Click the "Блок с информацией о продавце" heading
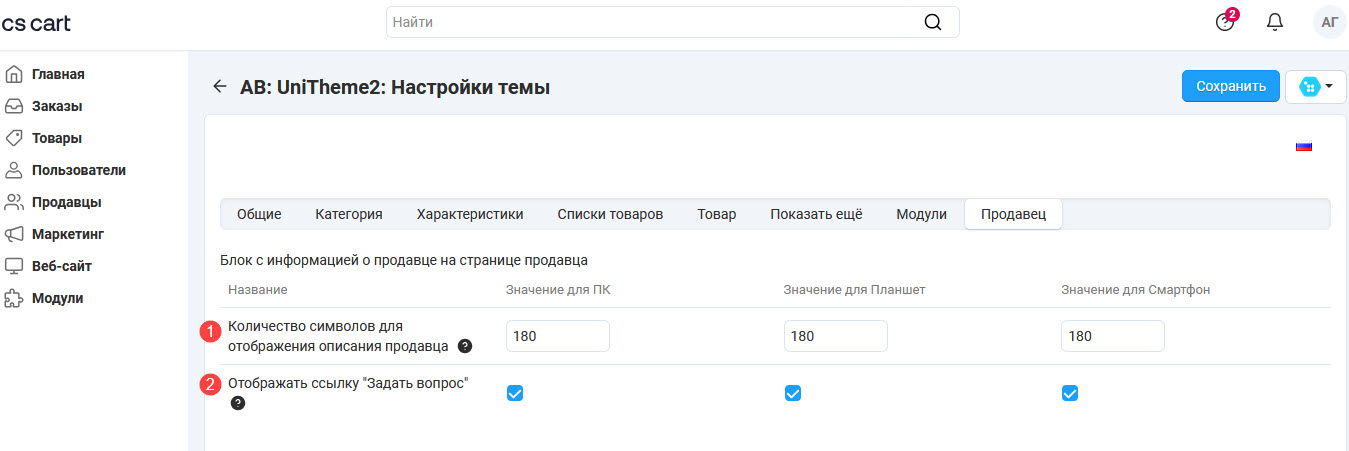 404,260
